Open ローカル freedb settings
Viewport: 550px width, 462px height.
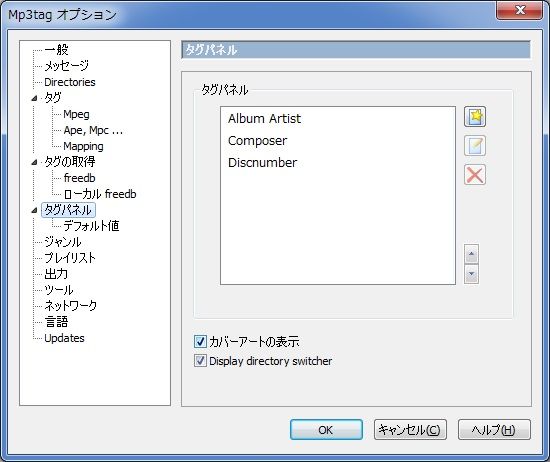[x=100, y=194]
